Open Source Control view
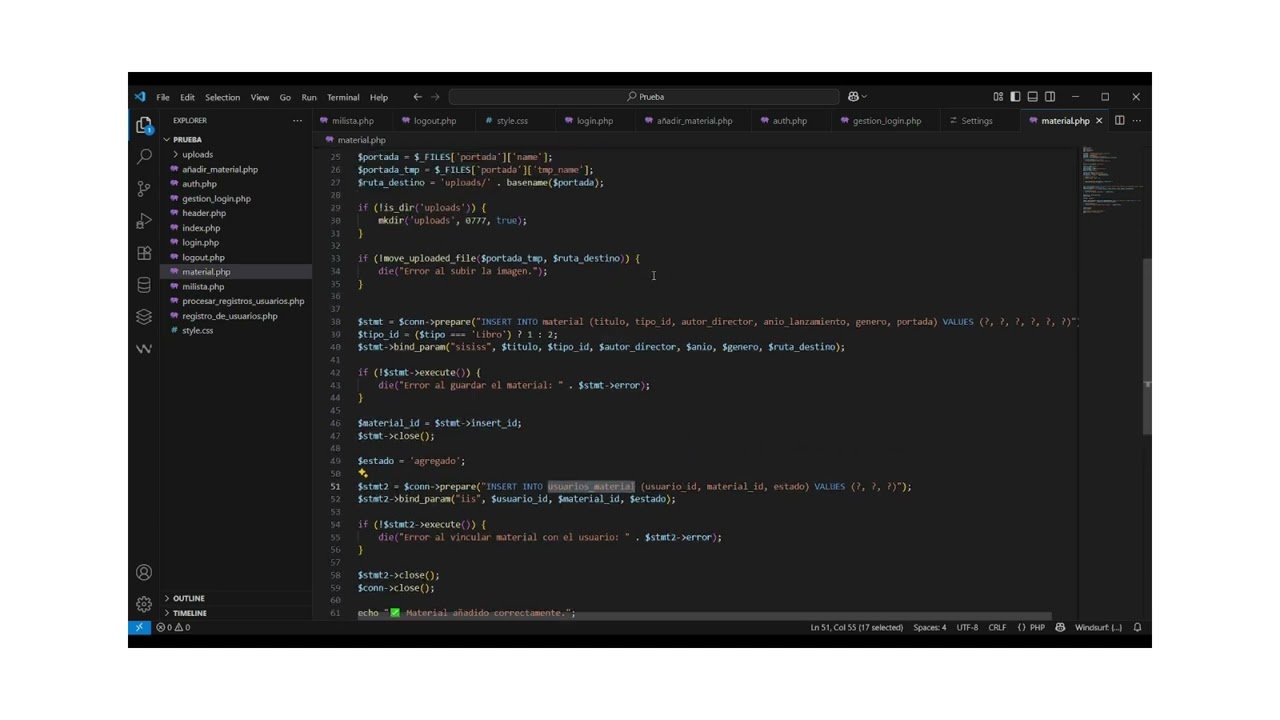The image size is (1280, 720). [x=144, y=188]
